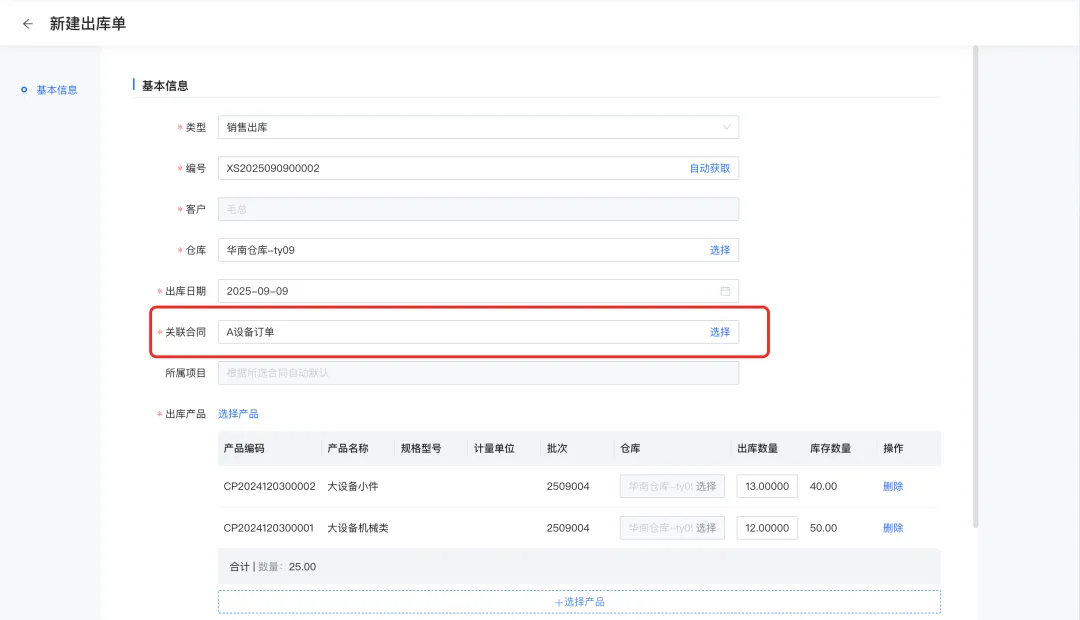Click 选择 in the highlighted 关联合同 row
Screen dimensions: 1080x620
[721, 331]
